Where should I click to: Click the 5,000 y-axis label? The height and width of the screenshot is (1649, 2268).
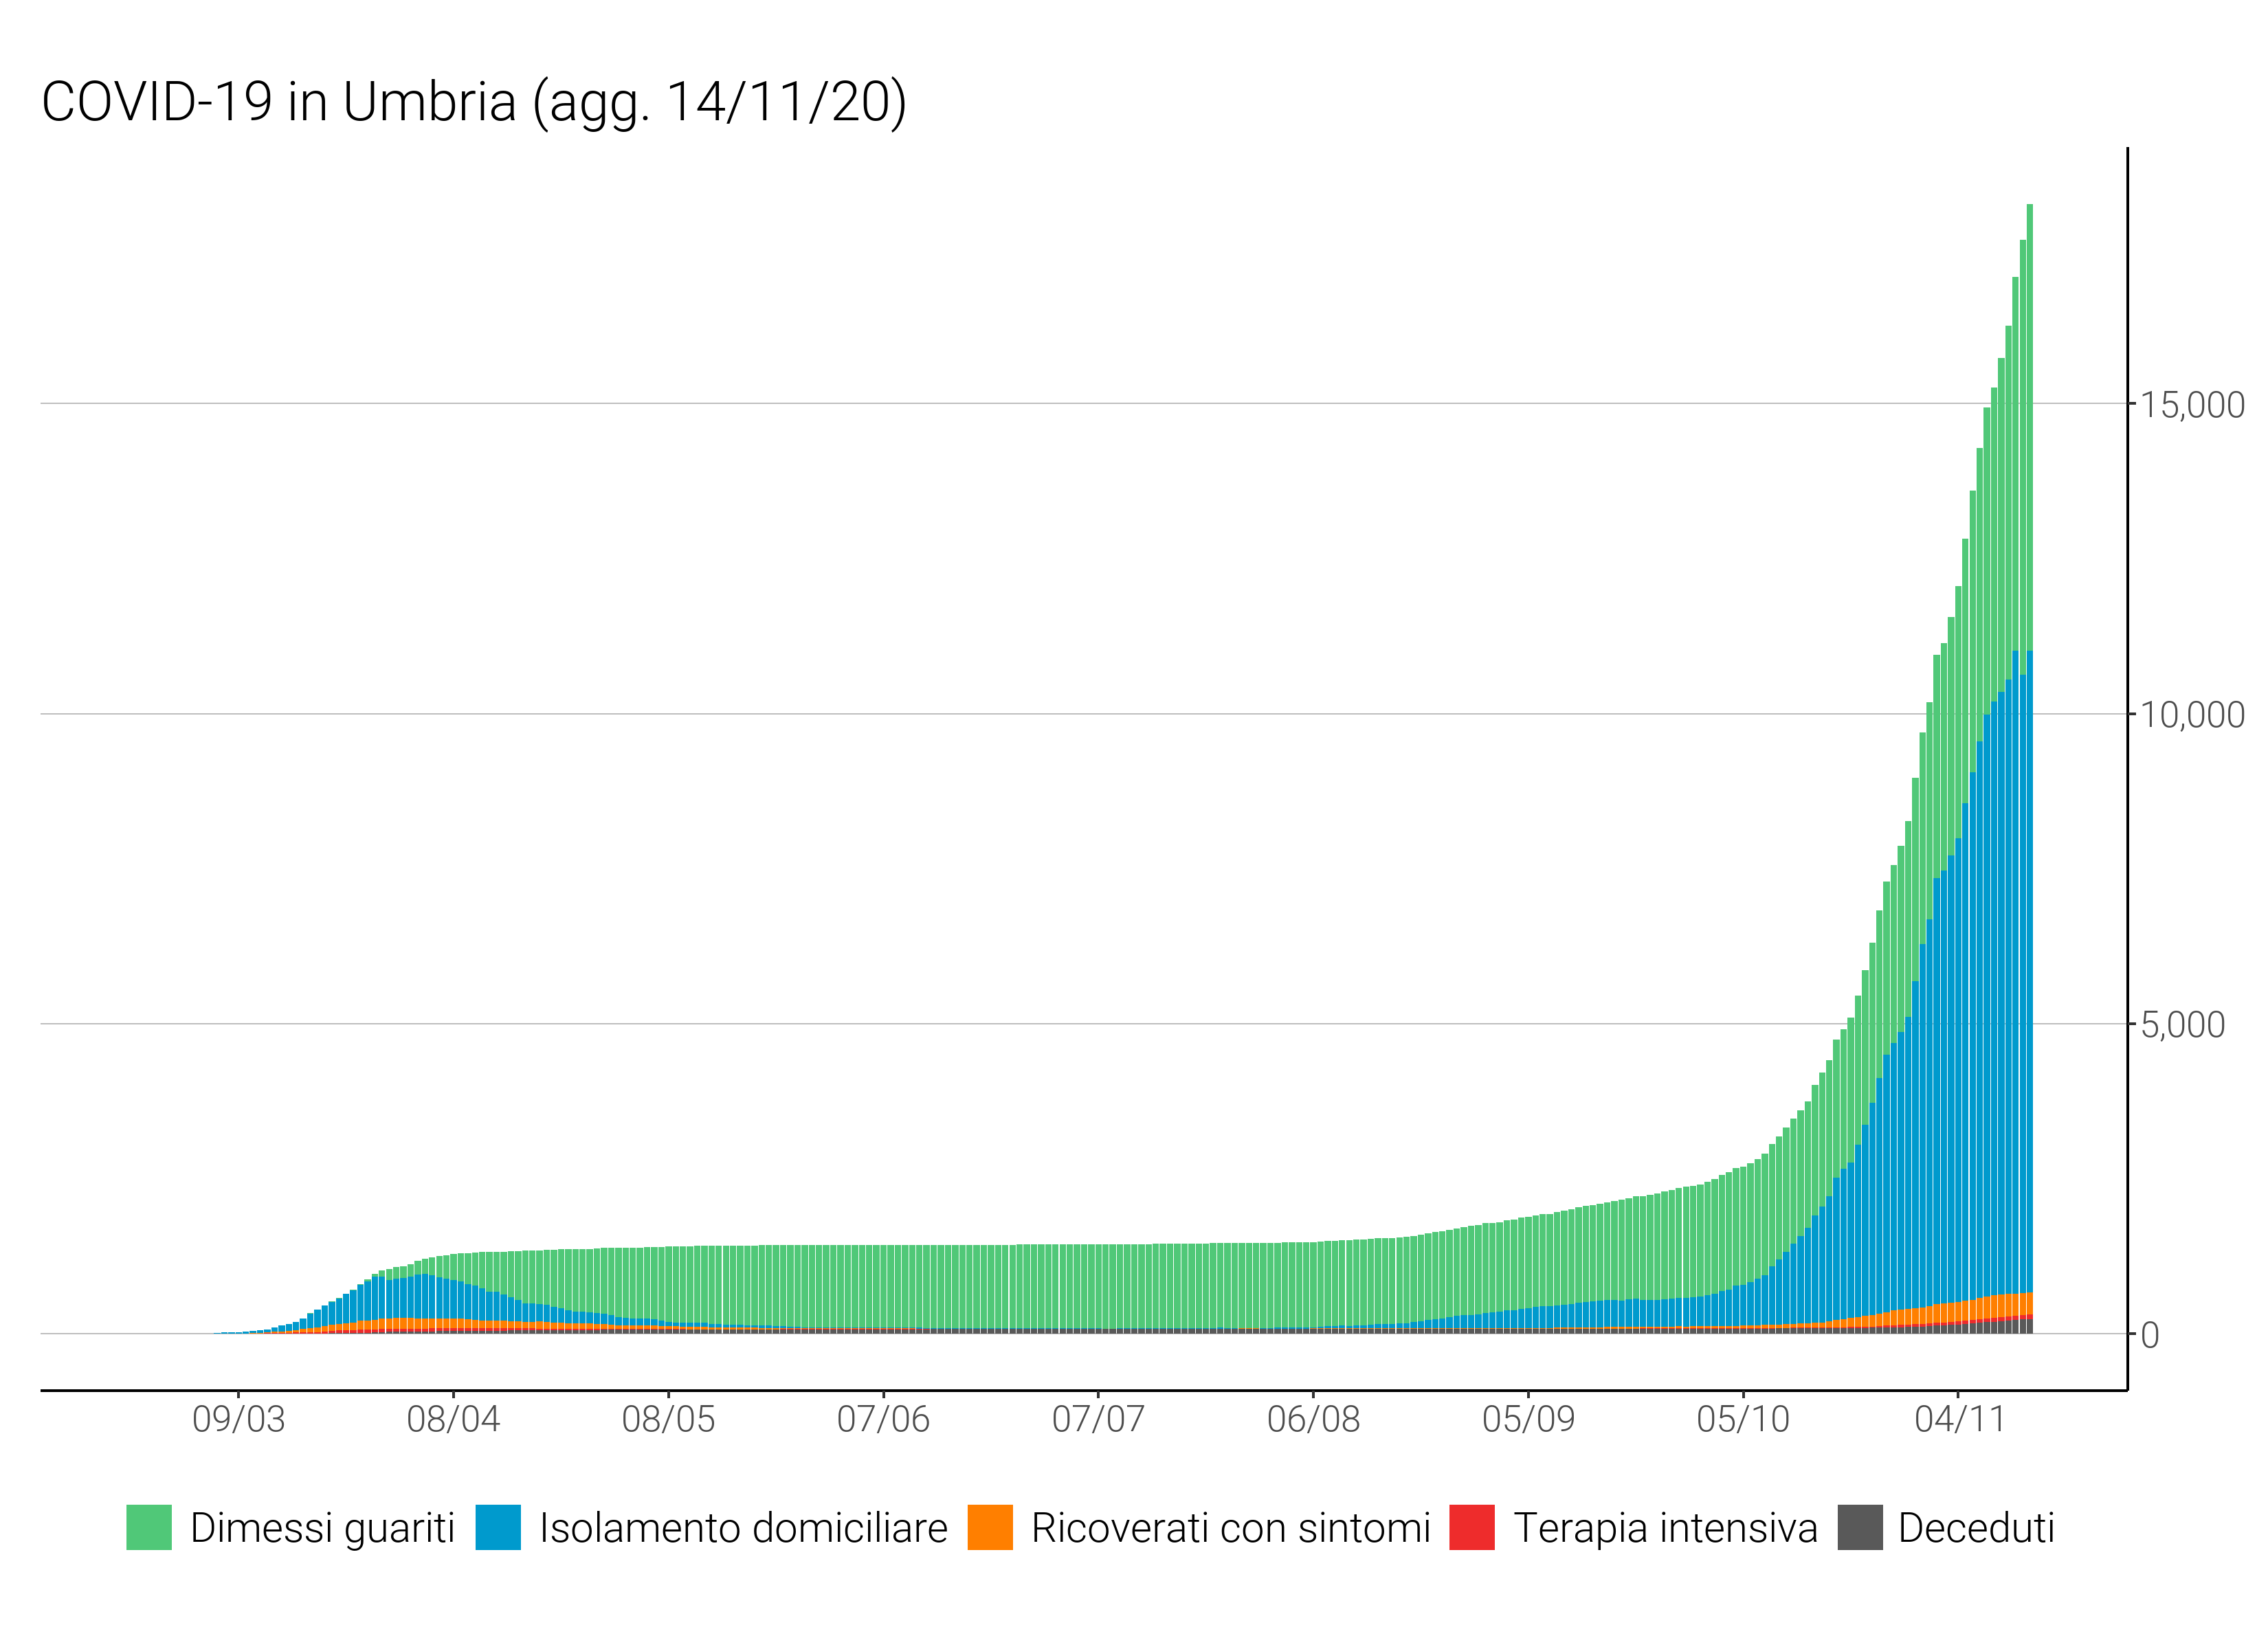coord(2182,1025)
